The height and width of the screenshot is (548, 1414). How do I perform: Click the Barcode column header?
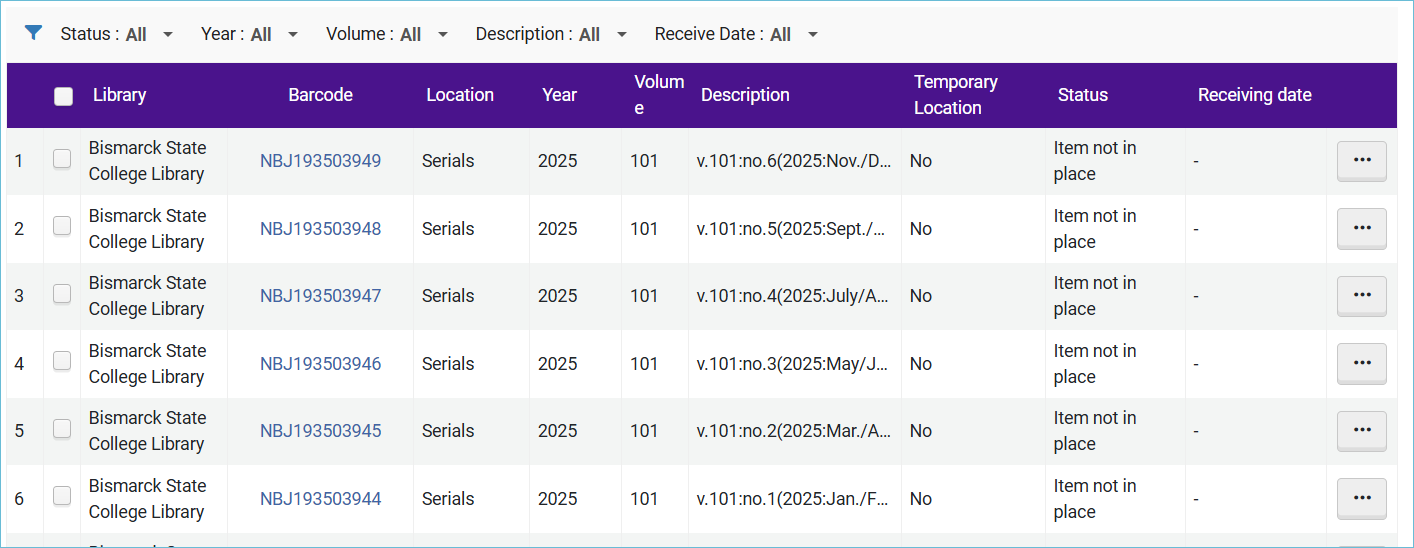(320, 95)
